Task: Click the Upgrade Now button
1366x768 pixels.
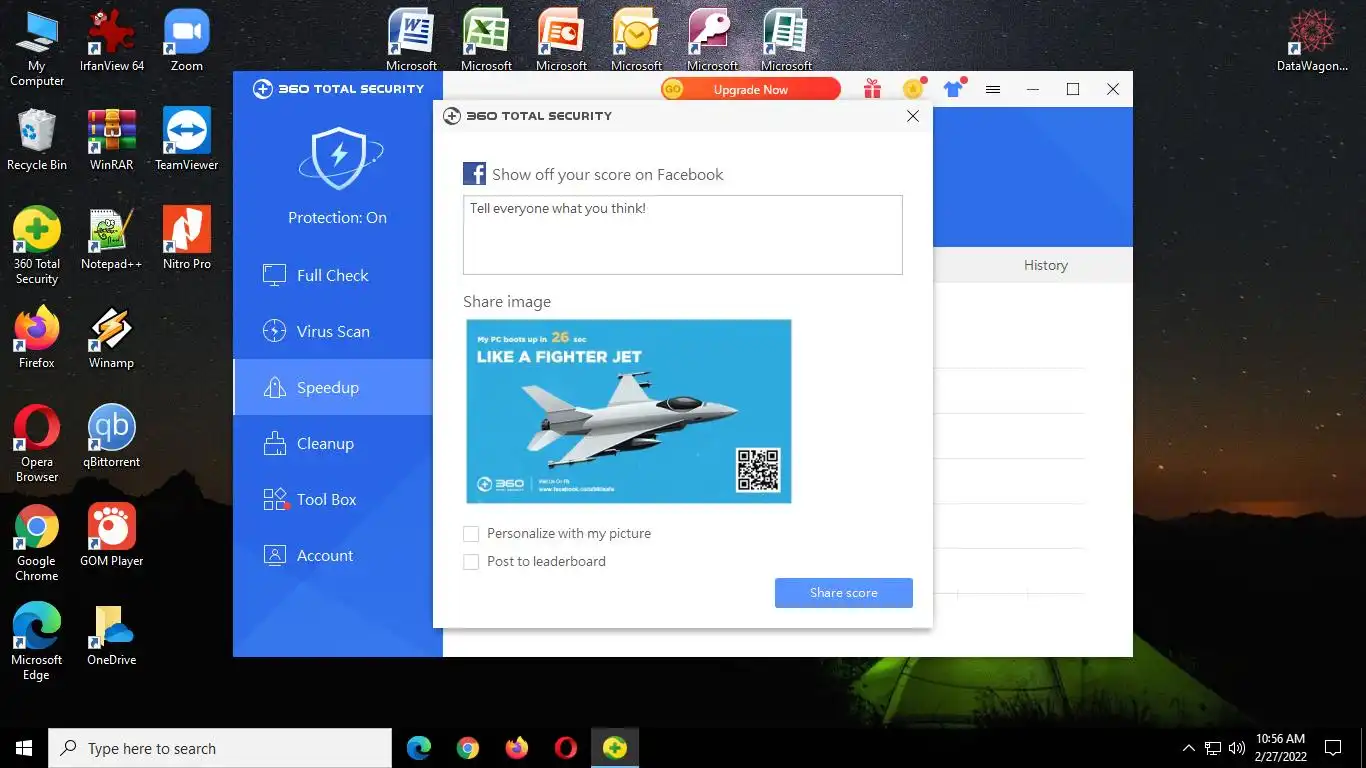Action: [750, 89]
